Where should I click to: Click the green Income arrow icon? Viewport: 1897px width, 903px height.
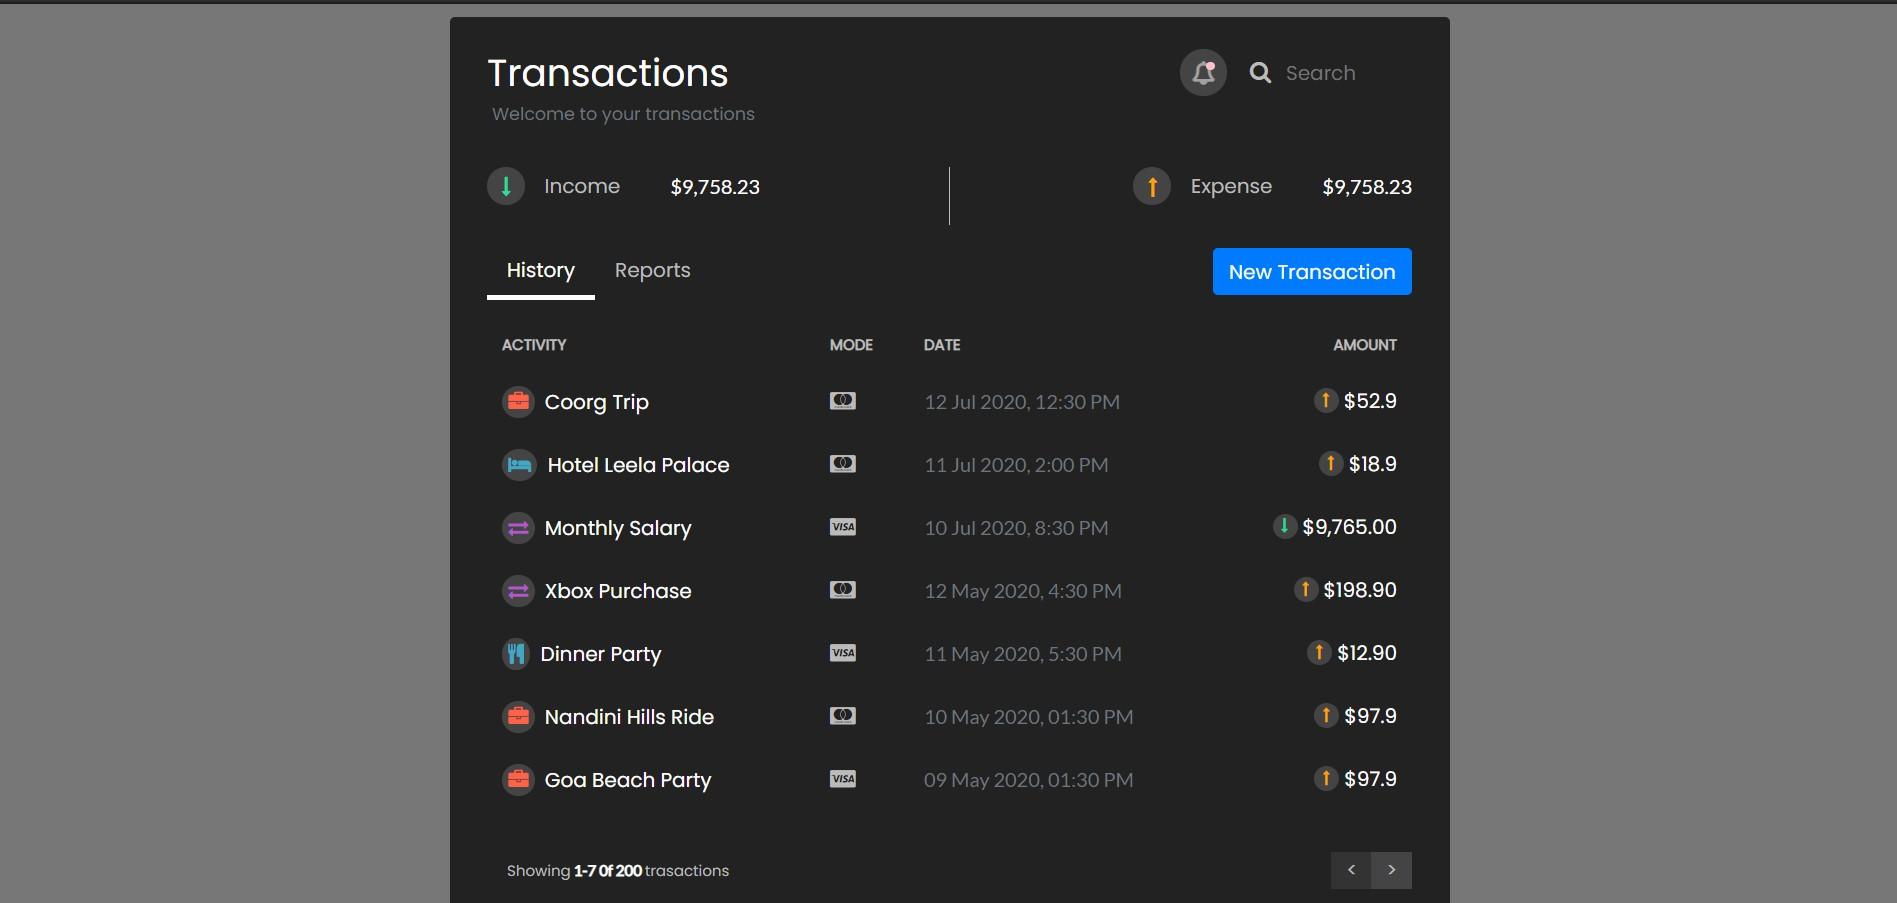point(505,186)
